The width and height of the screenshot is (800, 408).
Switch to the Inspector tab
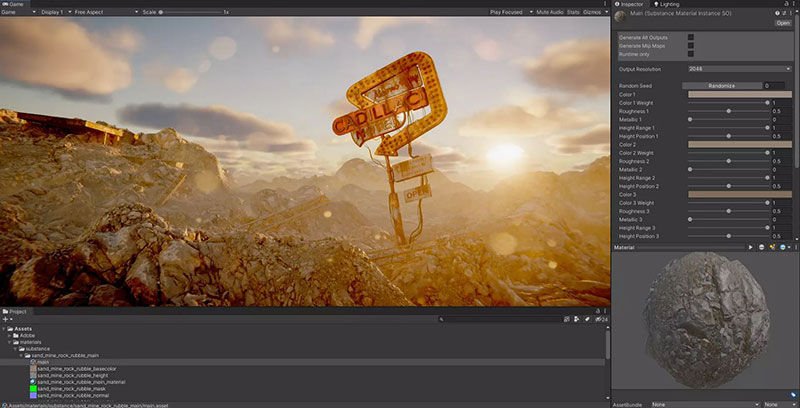pyautogui.click(x=629, y=4)
